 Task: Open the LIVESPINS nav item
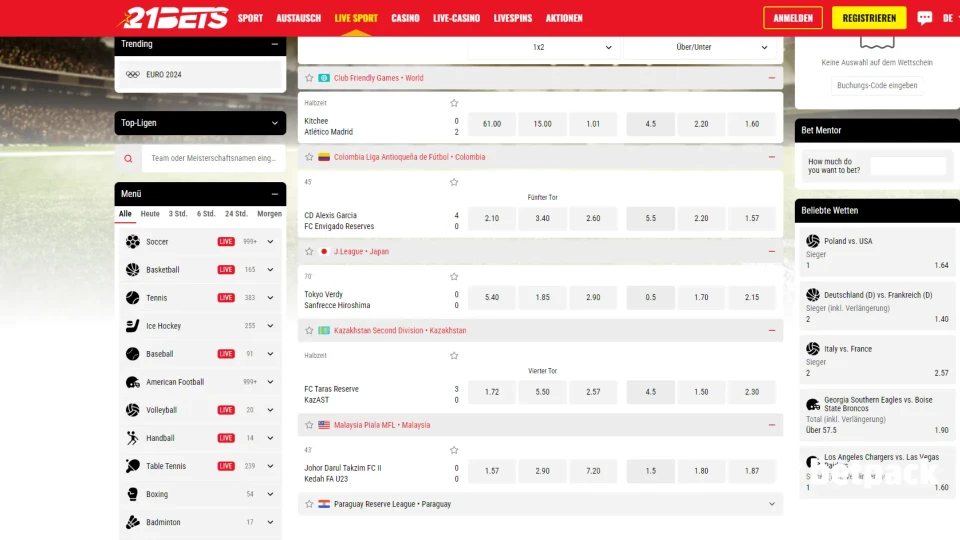tap(512, 18)
